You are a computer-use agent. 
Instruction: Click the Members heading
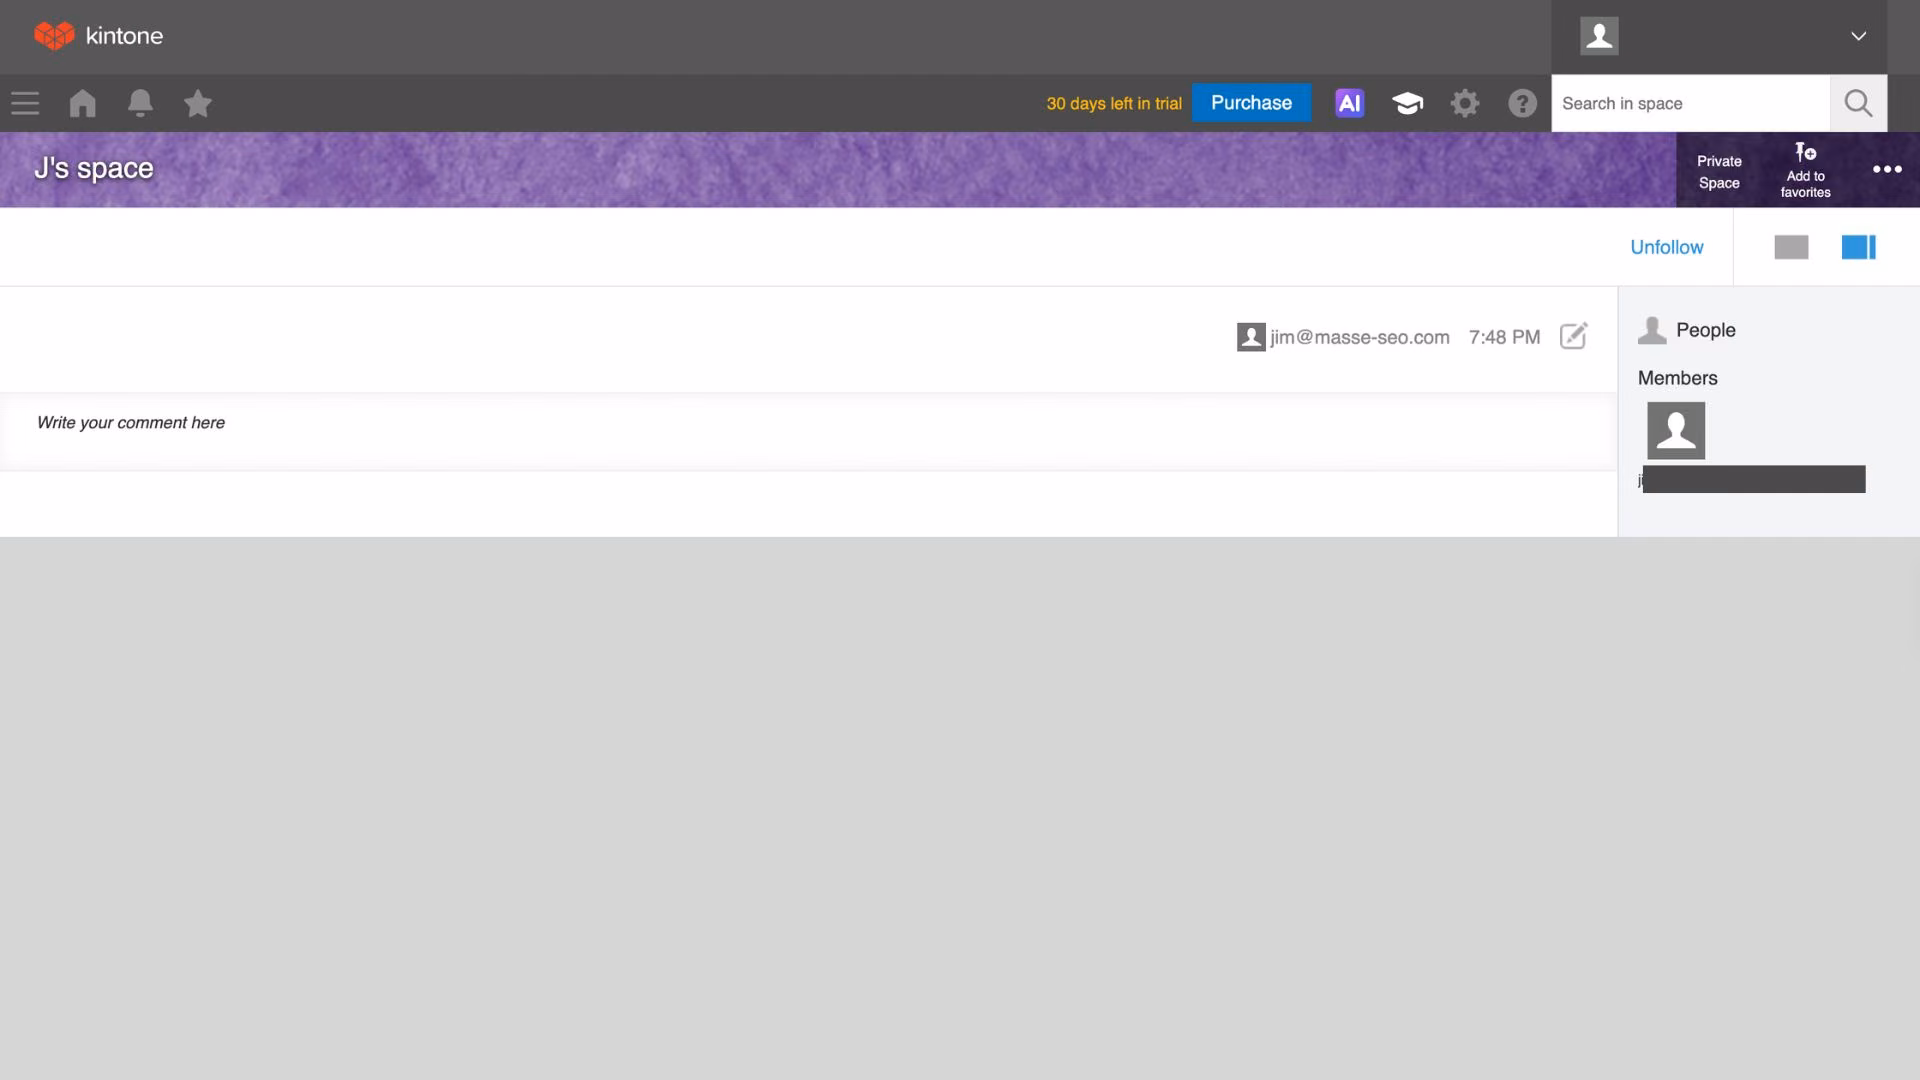tap(1677, 378)
